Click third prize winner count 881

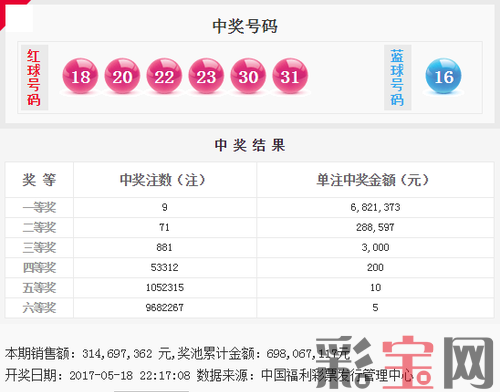pos(164,247)
